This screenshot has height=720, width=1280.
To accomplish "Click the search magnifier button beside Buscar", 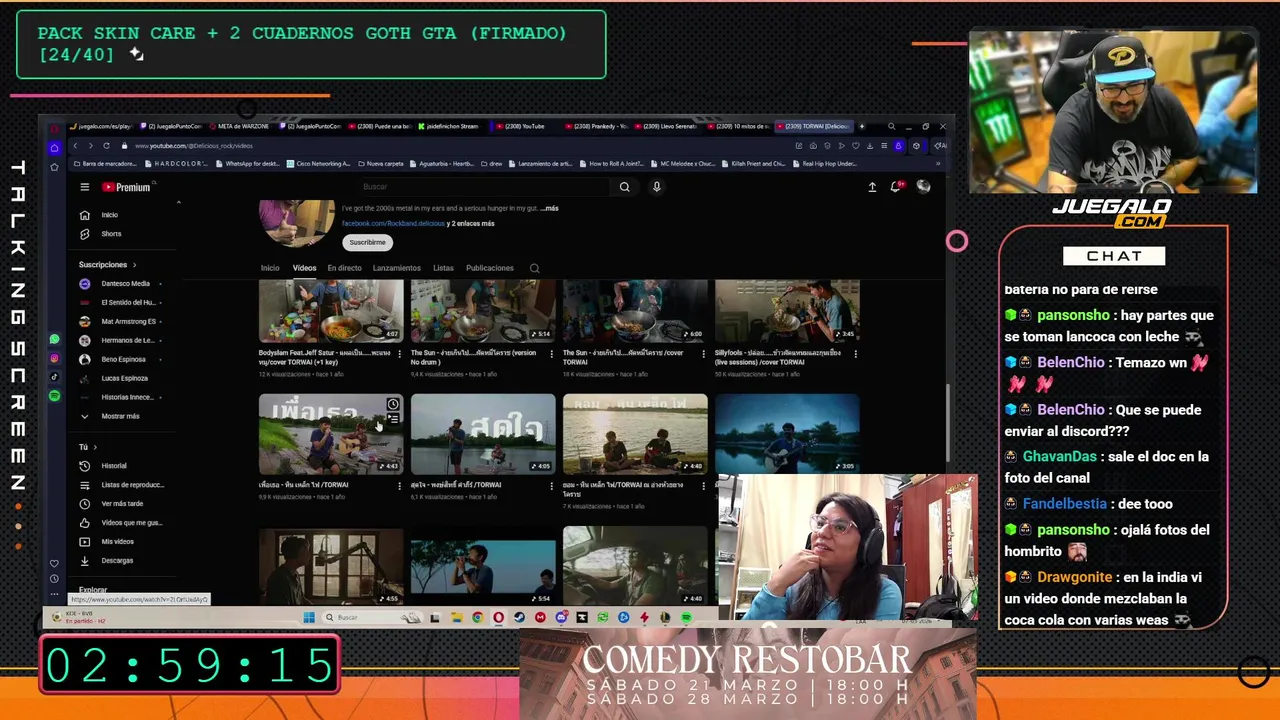I will (x=624, y=187).
